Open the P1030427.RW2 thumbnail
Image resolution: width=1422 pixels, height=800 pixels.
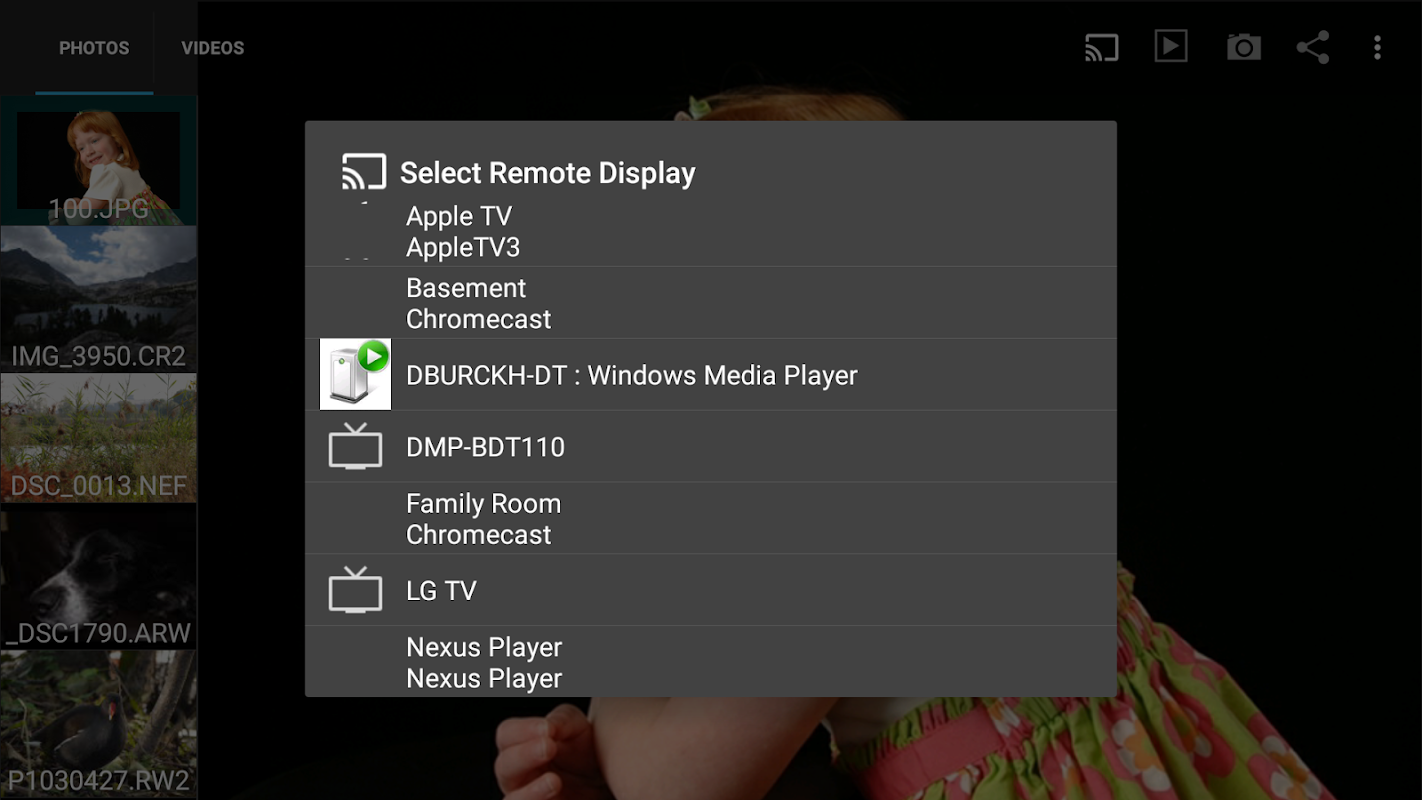(98, 724)
